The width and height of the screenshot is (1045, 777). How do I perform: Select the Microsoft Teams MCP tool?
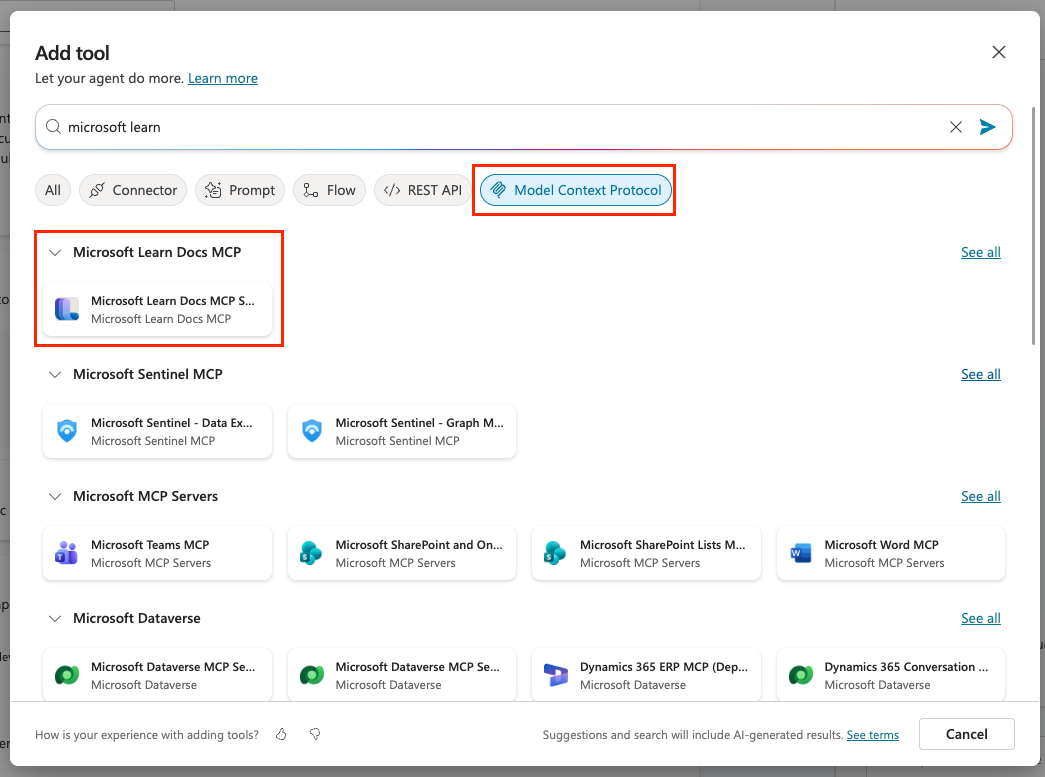coord(157,553)
